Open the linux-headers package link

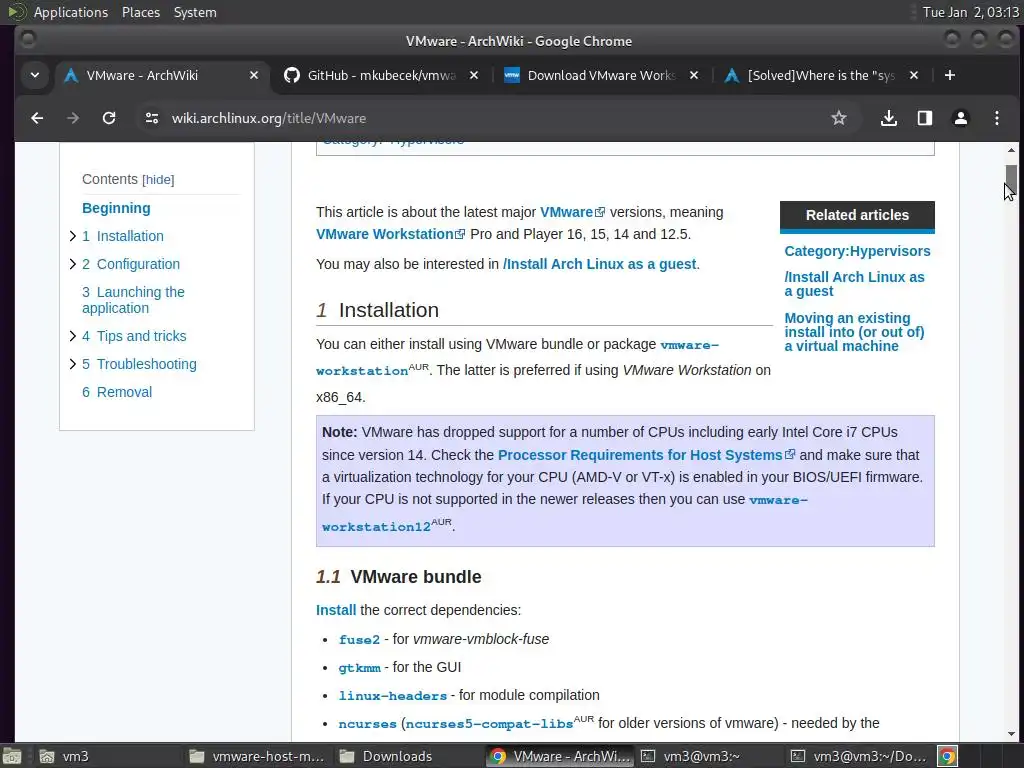392,696
